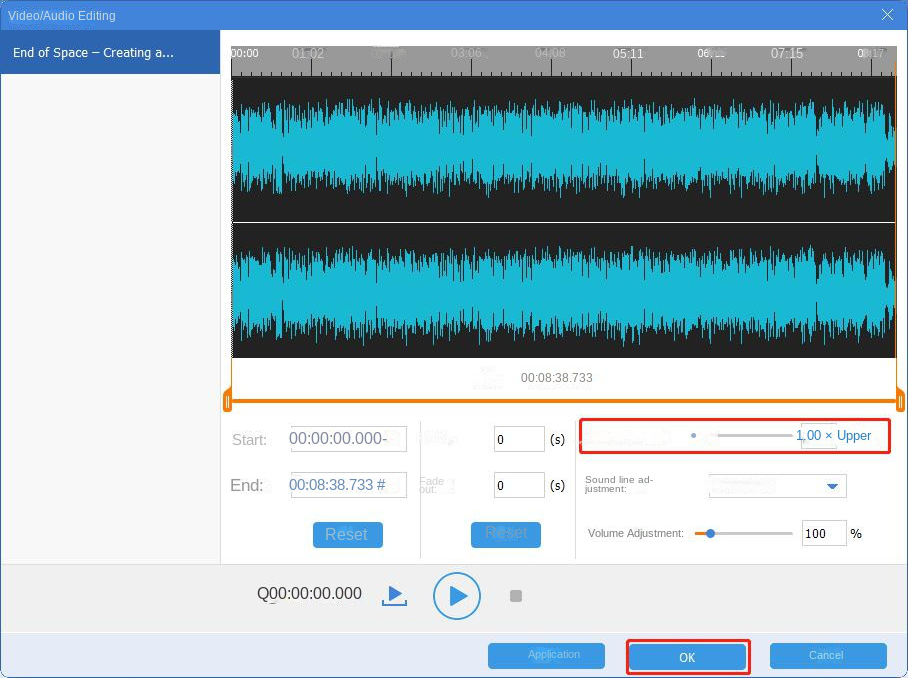Reset the Start and End trim times
Image resolution: width=908 pixels, height=678 pixels.
tap(347, 535)
